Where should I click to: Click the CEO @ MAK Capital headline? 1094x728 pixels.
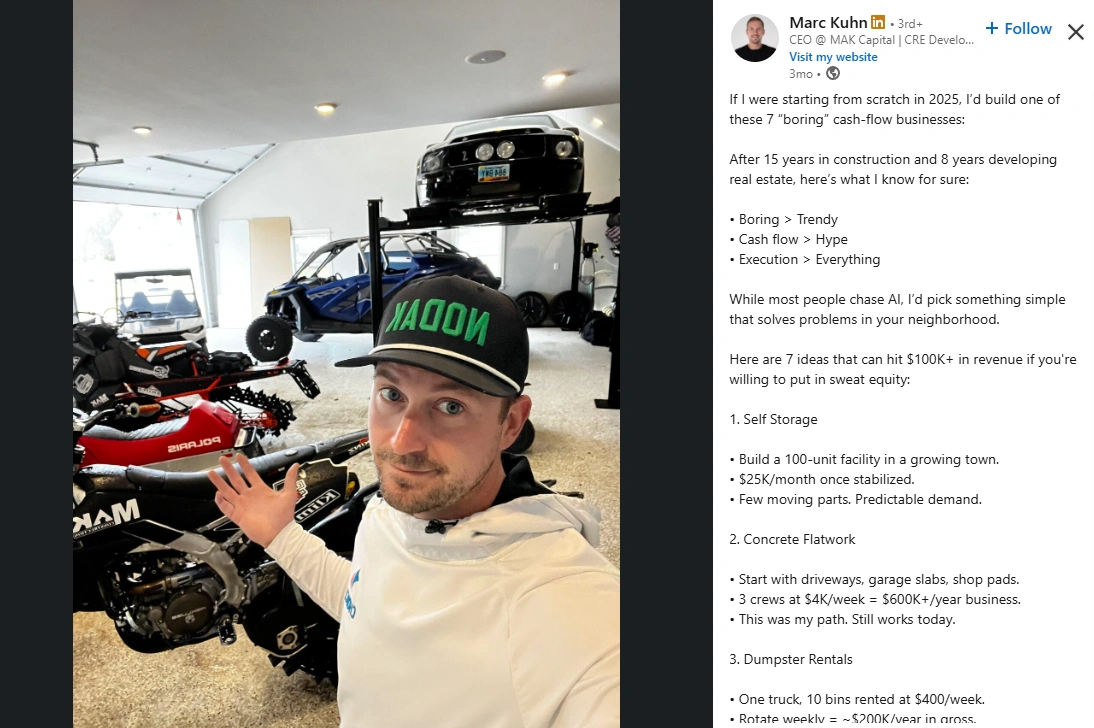tap(881, 40)
